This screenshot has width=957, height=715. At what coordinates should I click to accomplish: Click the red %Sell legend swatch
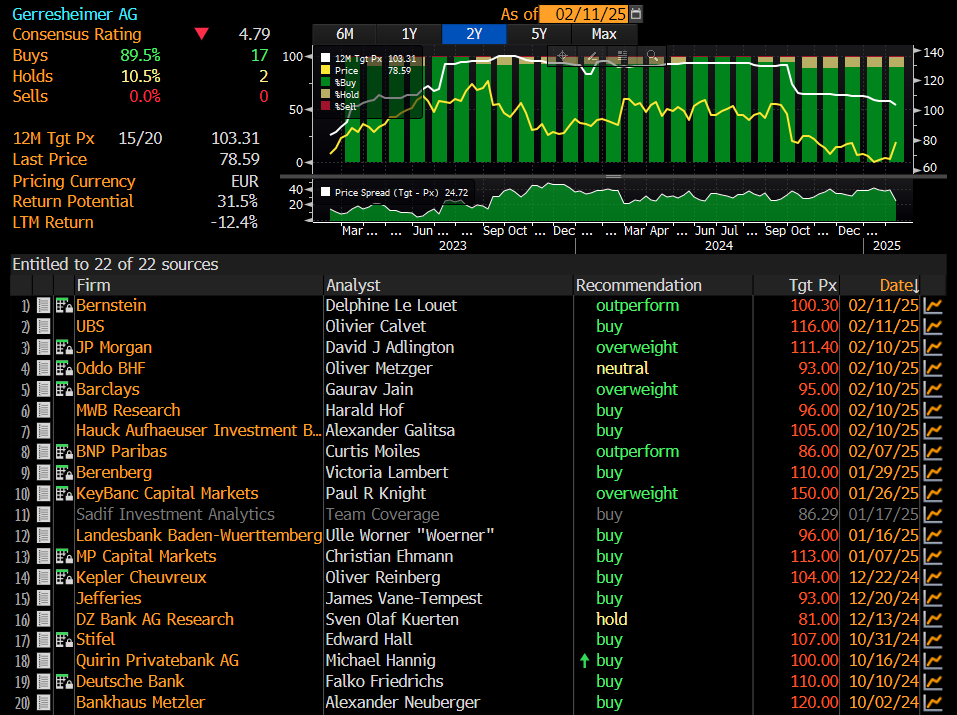tap(326, 106)
